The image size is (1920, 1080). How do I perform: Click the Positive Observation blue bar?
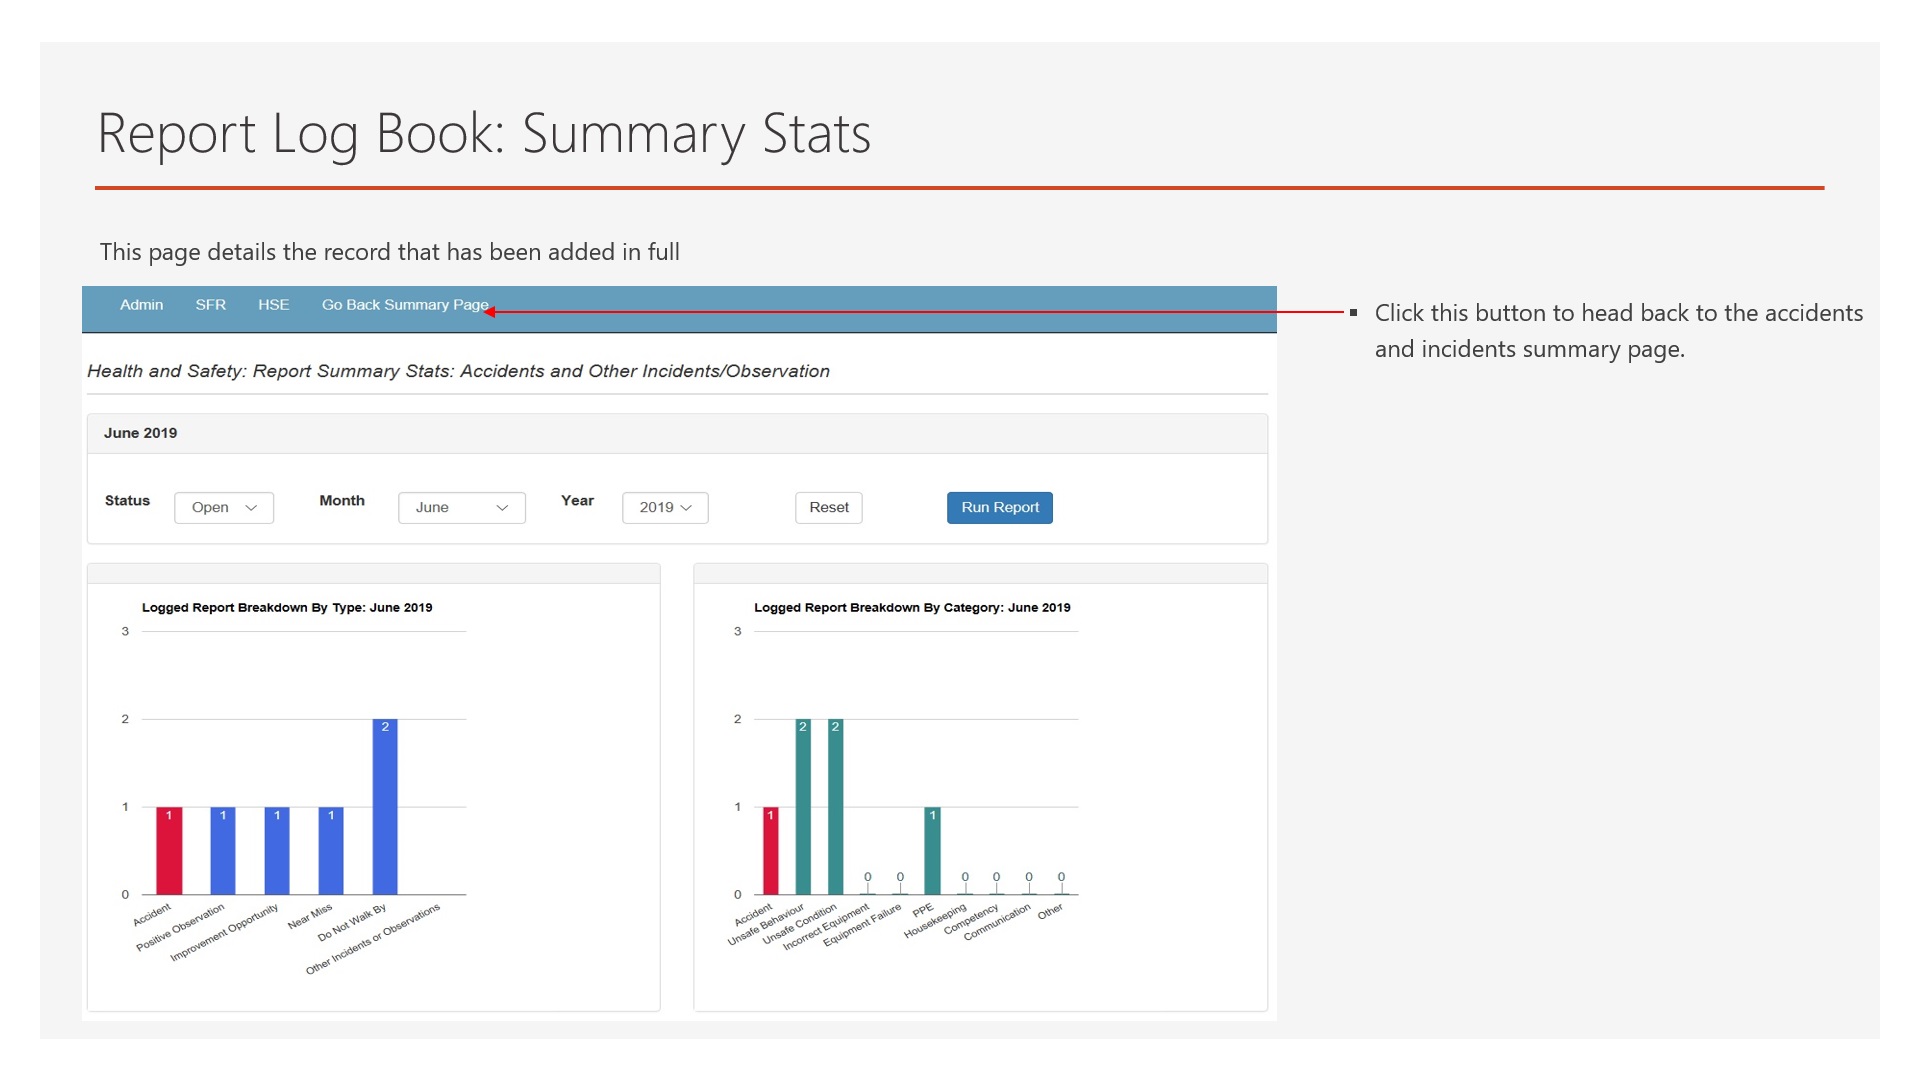tap(223, 852)
